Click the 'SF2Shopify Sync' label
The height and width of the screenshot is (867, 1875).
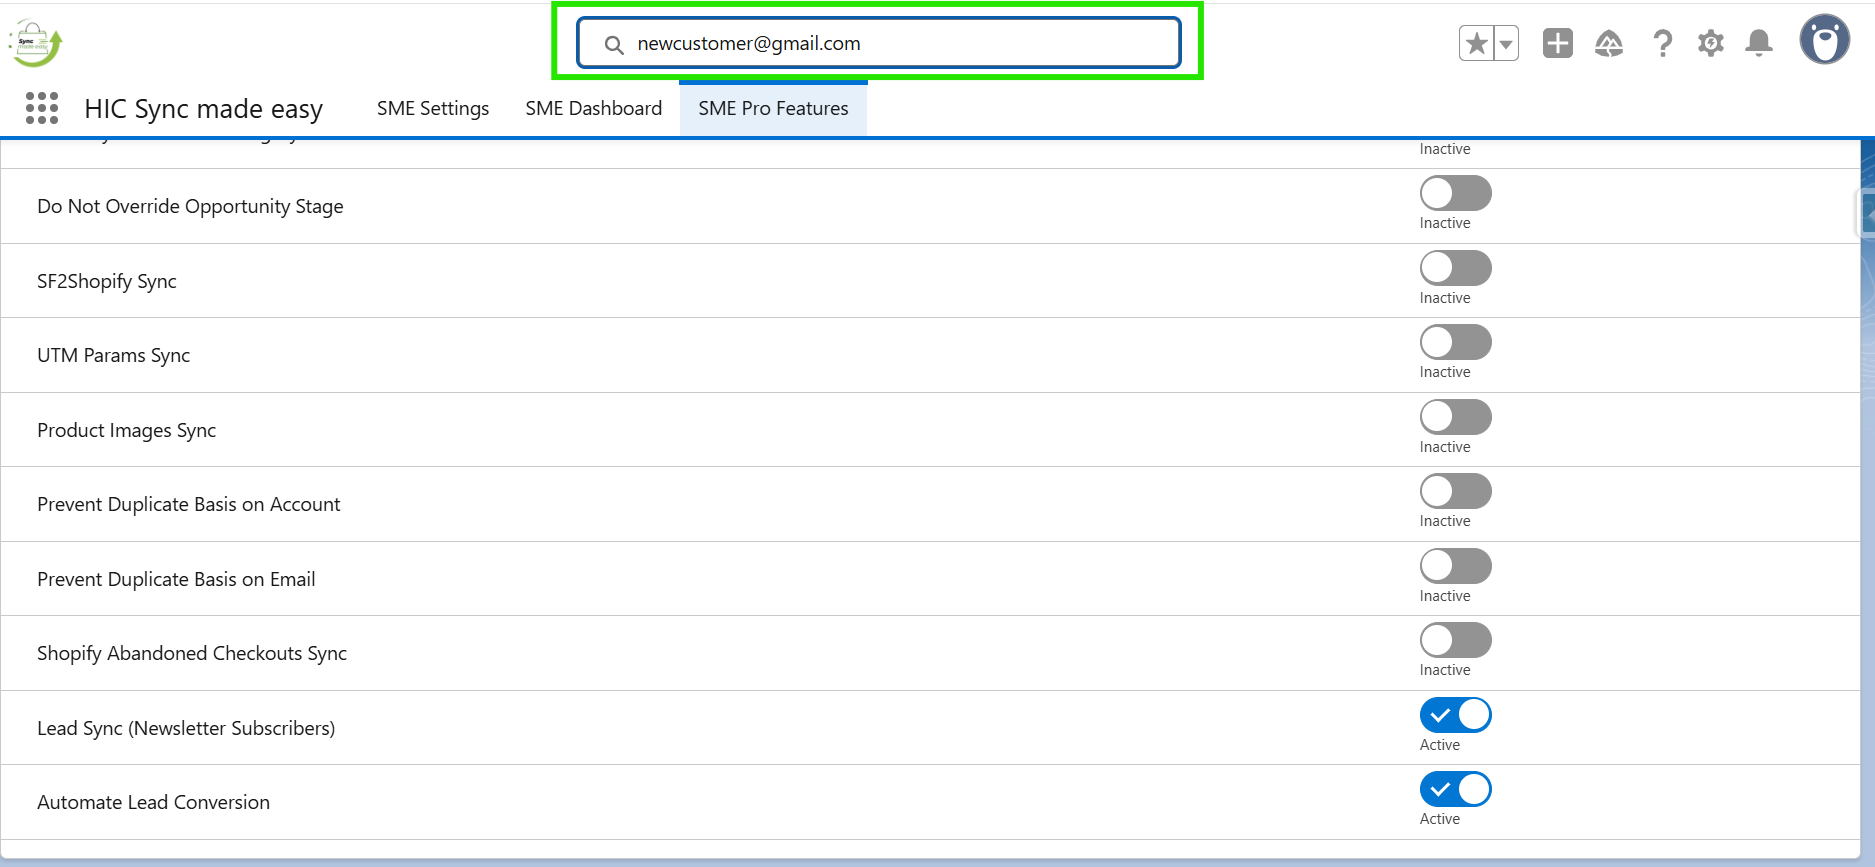pos(107,281)
